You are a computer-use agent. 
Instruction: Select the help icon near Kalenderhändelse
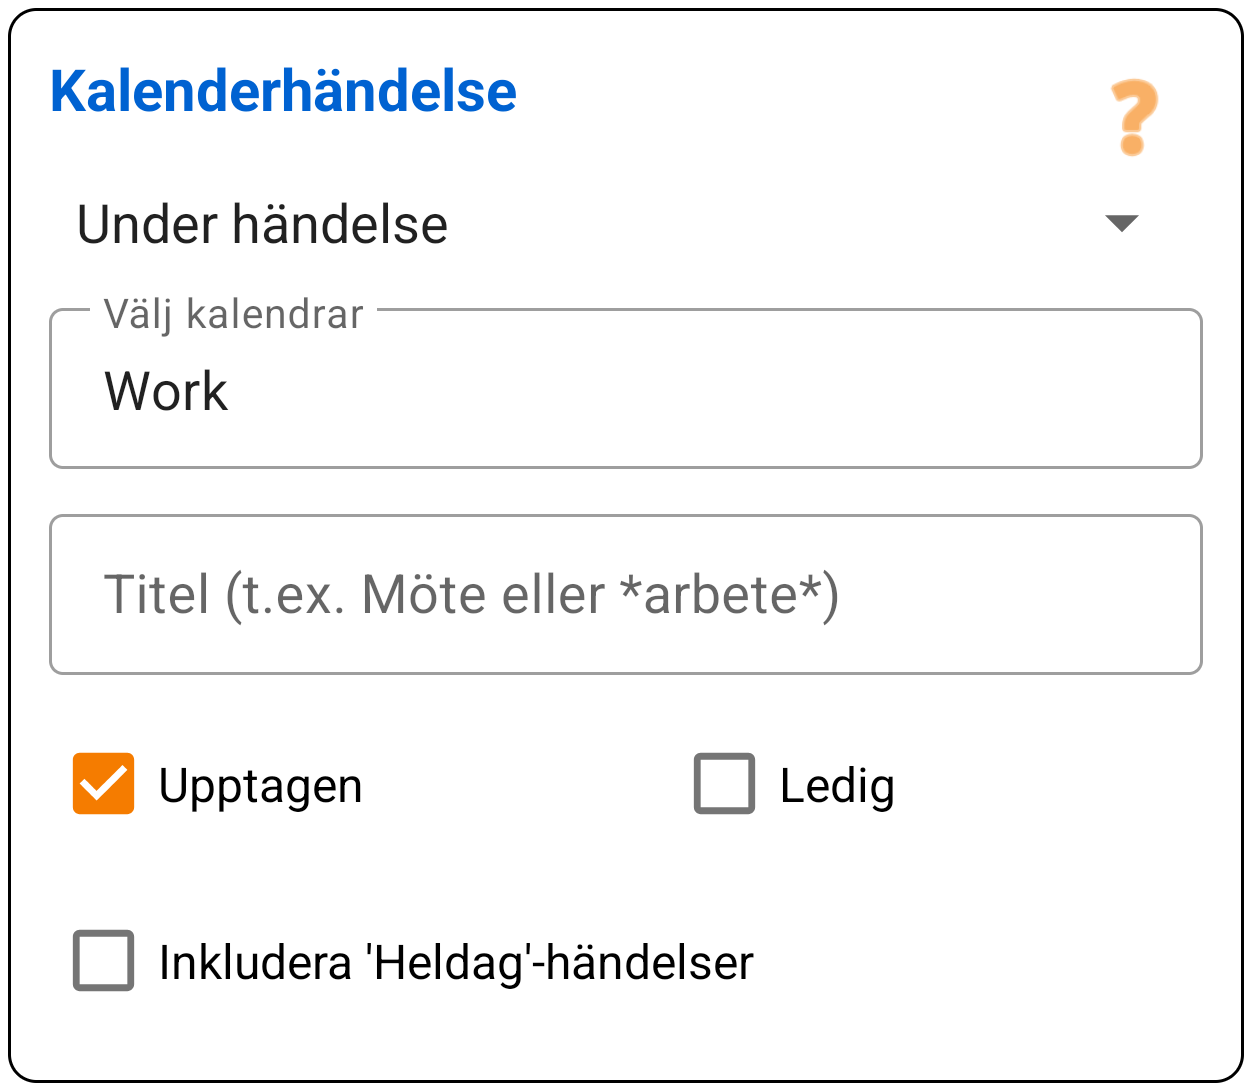pos(1131,117)
